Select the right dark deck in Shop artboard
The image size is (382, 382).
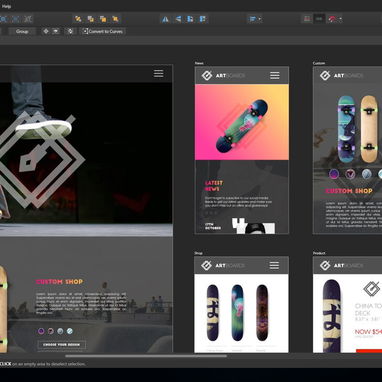pyautogui.click(x=262, y=312)
